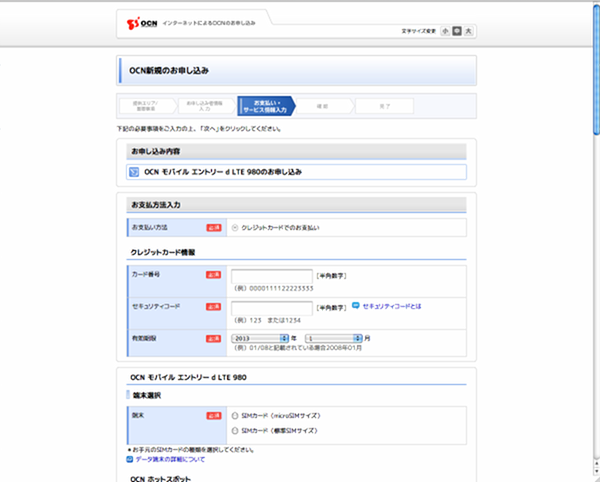The width and height of the screenshot is (600, 482).
Task: Click the card number input field
Action: [272, 276]
